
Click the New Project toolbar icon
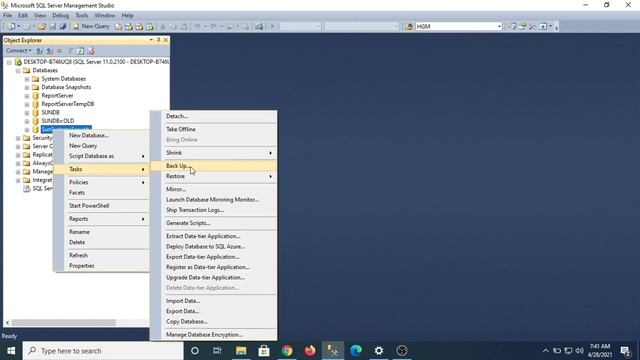11,26
